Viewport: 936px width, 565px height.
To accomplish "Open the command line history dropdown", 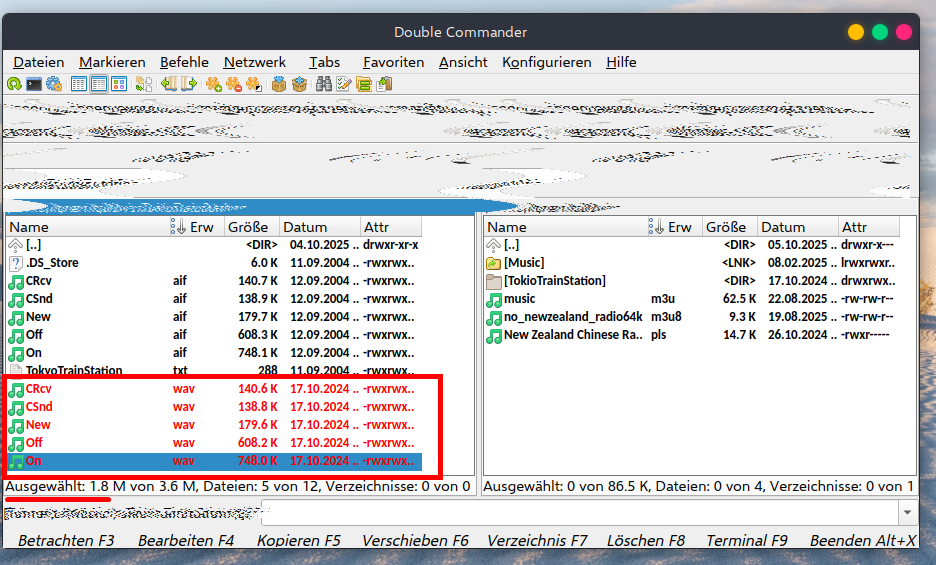I will click(905, 513).
